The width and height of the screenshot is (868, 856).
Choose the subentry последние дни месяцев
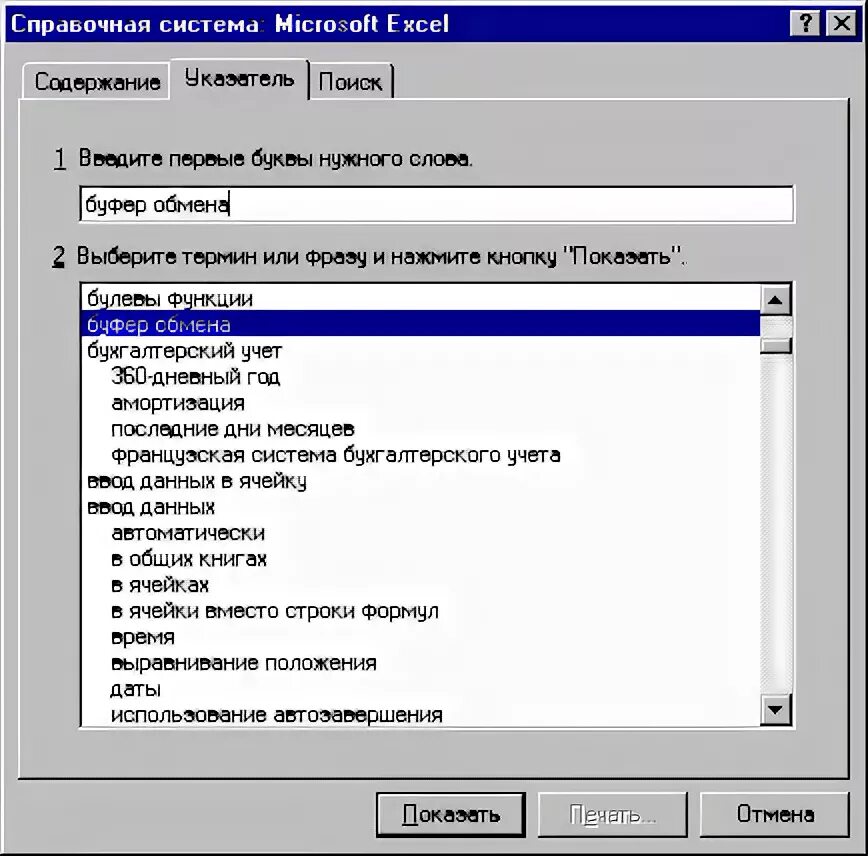(421, 429)
